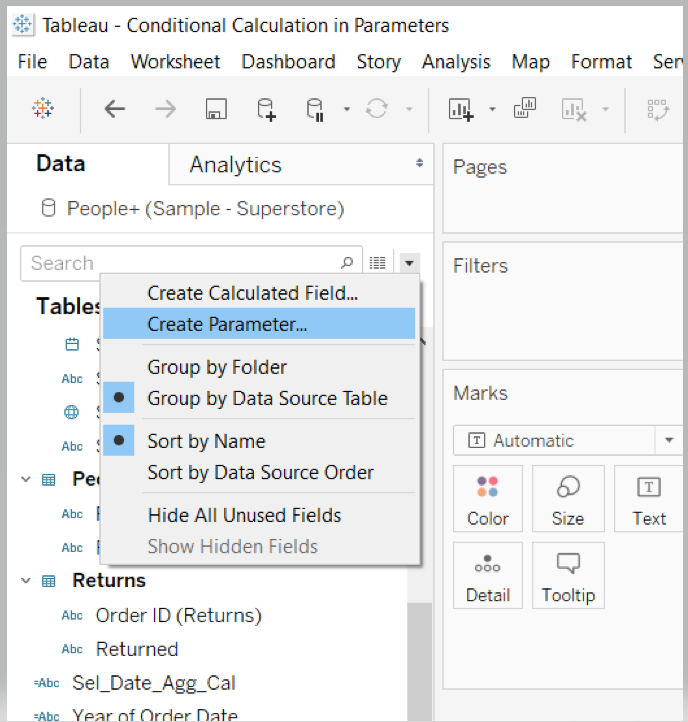The width and height of the screenshot is (688, 722).
Task: Open the Data menu
Action: click(x=89, y=62)
